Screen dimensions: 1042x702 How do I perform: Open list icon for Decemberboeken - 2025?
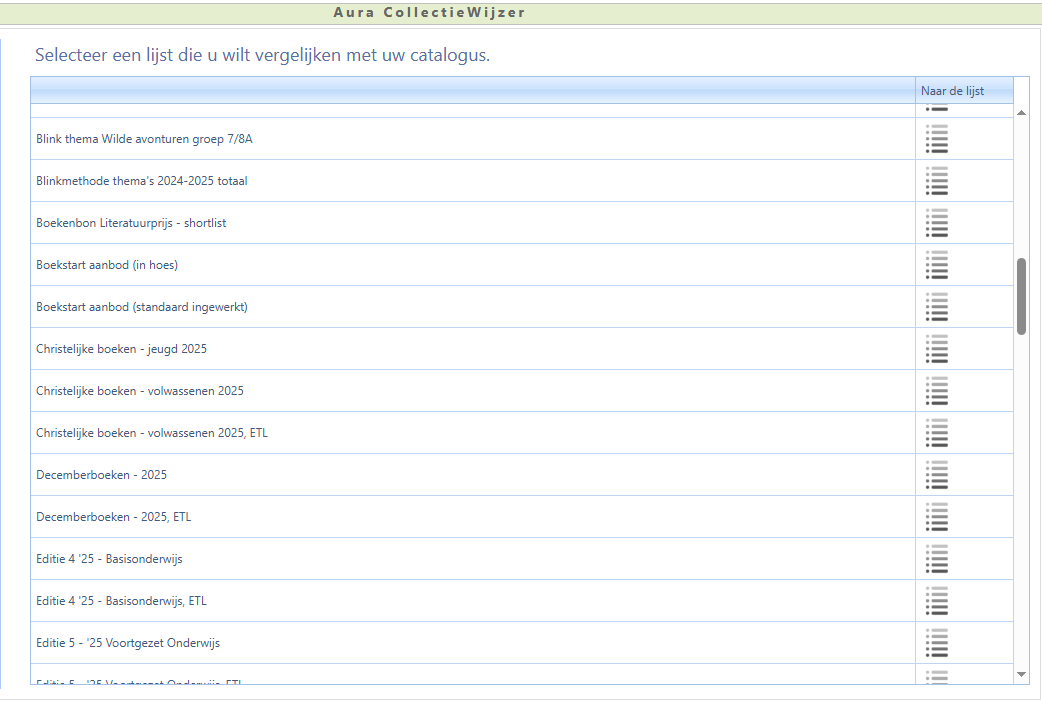click(x=937, y=475)
